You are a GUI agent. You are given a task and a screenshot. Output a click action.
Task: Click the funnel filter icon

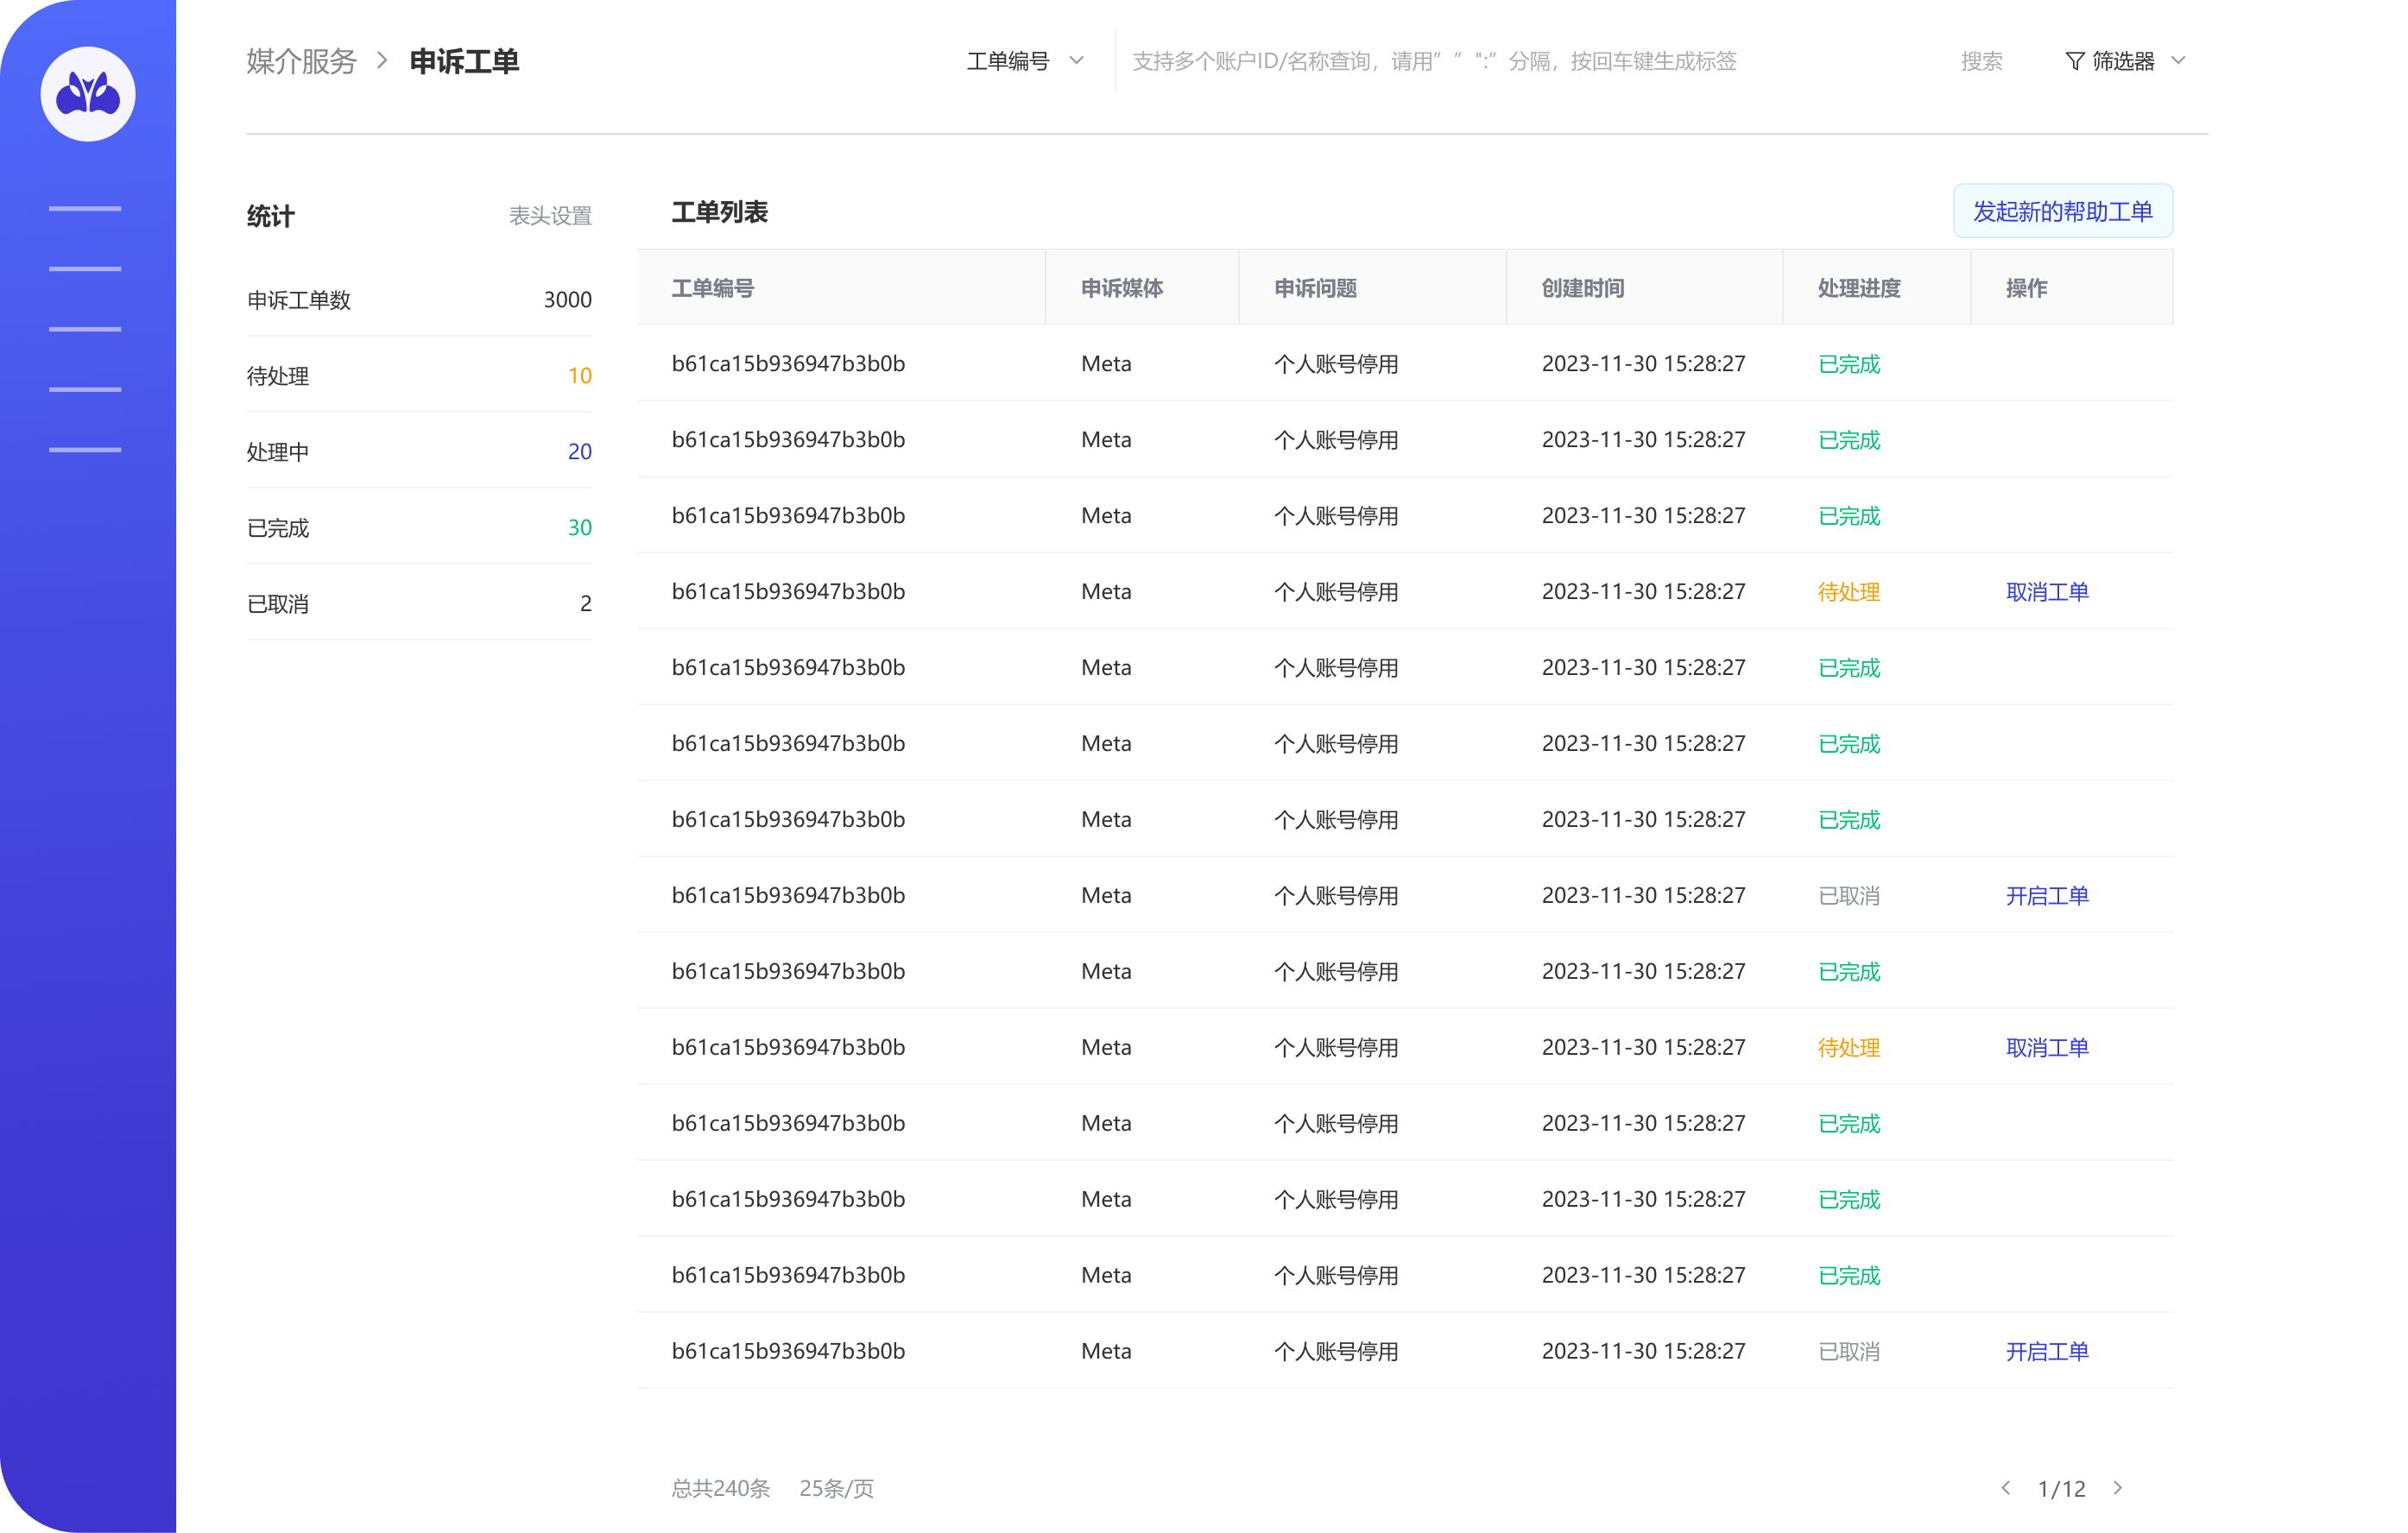pos(2075,62)
